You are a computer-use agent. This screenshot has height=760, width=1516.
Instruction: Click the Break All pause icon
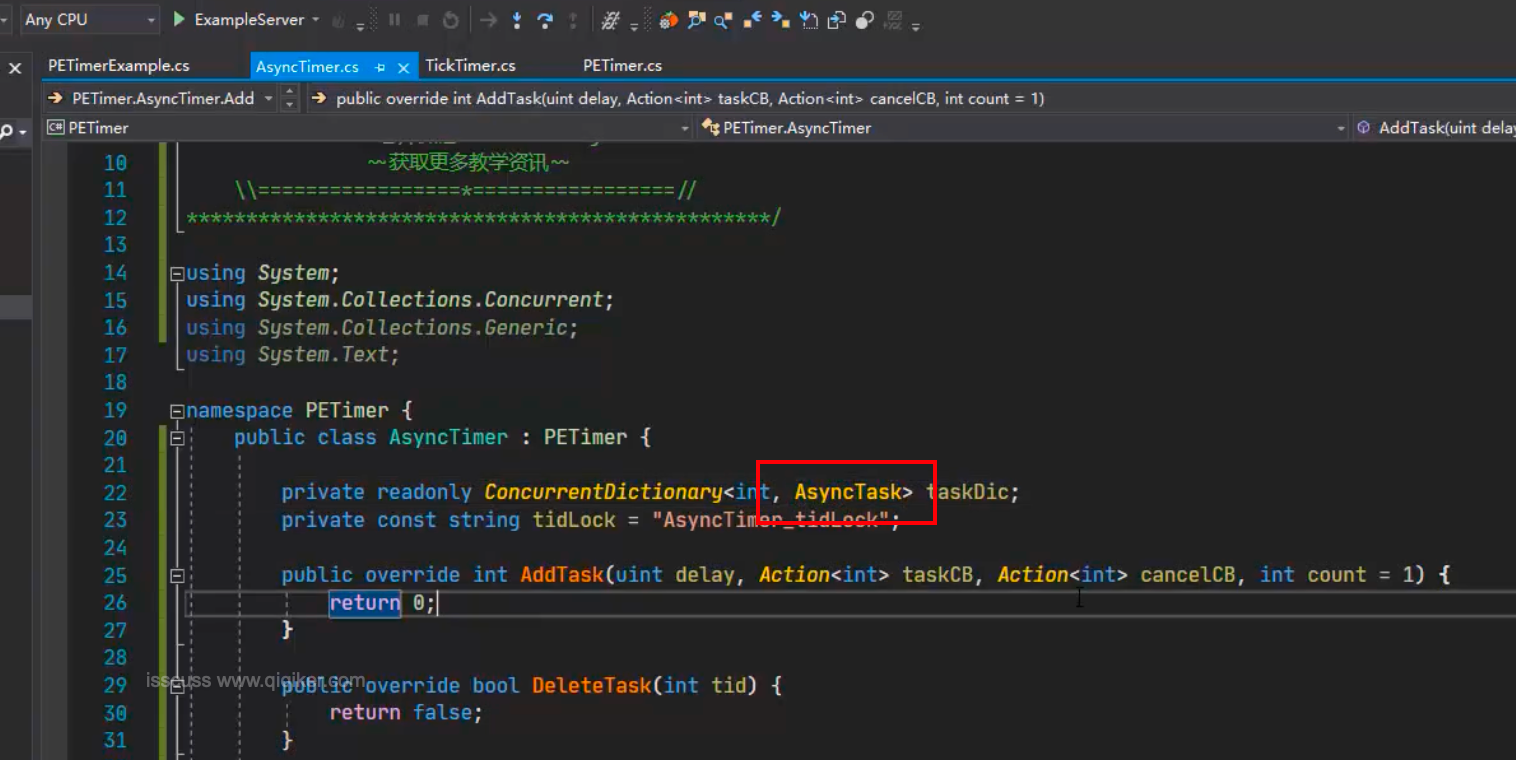click(394, 19)
